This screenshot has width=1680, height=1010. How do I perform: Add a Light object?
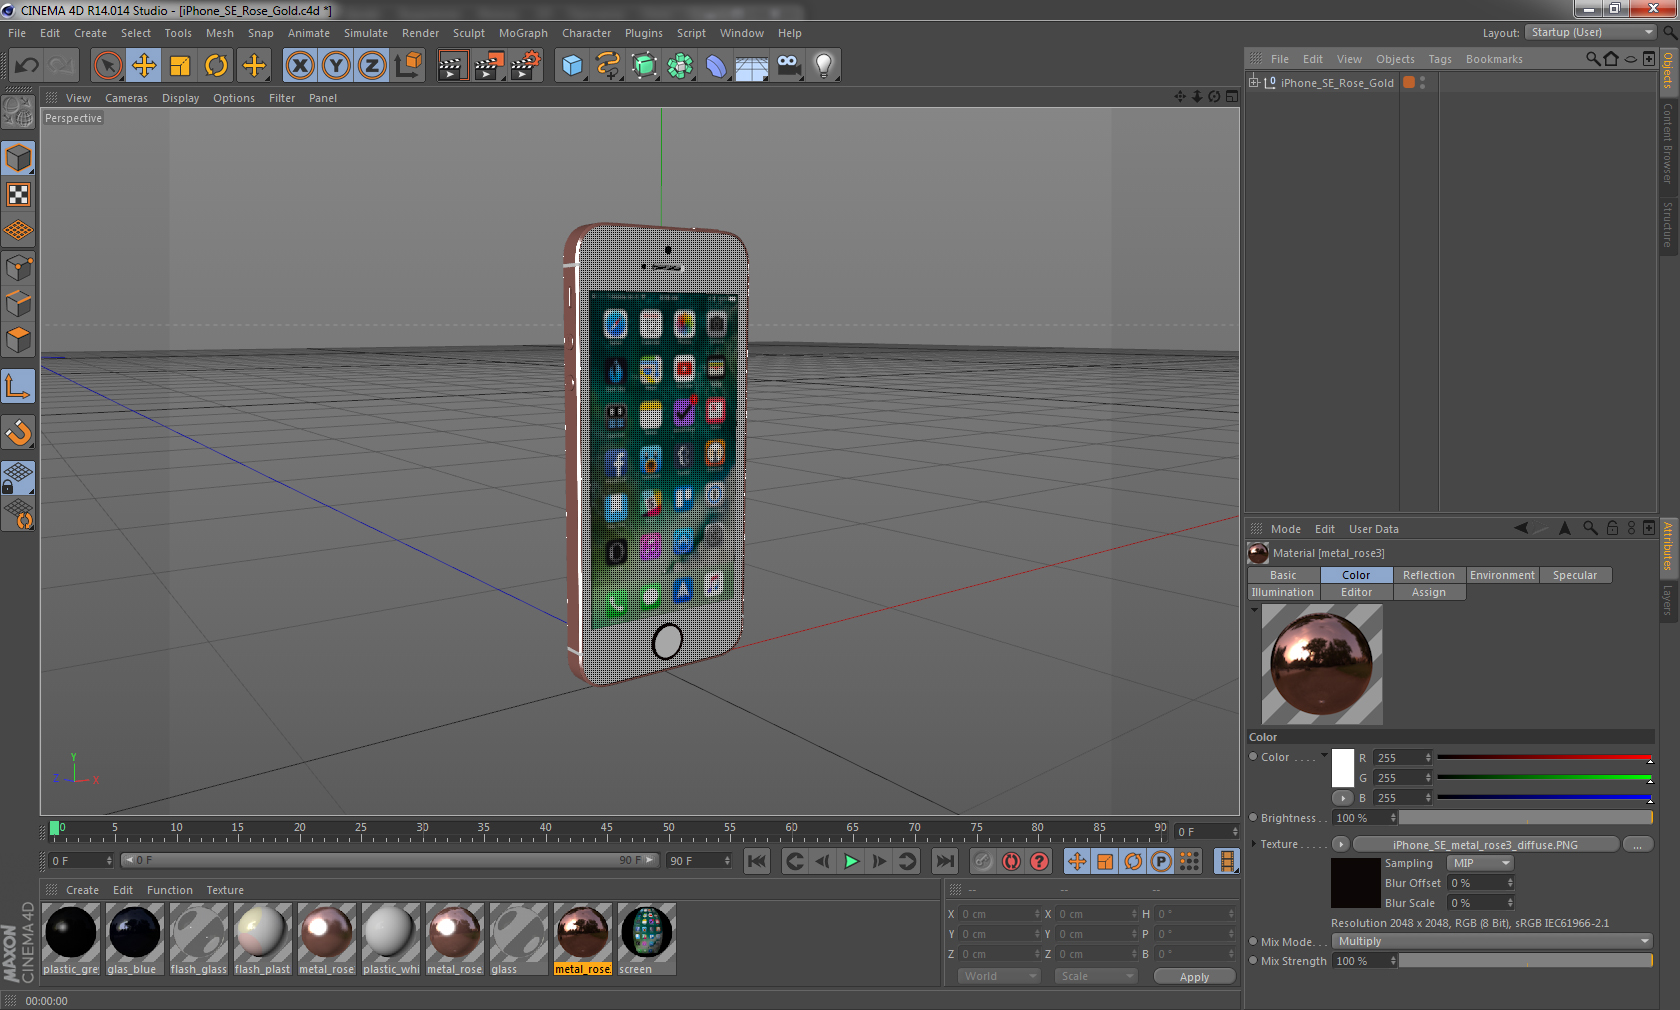824,66
